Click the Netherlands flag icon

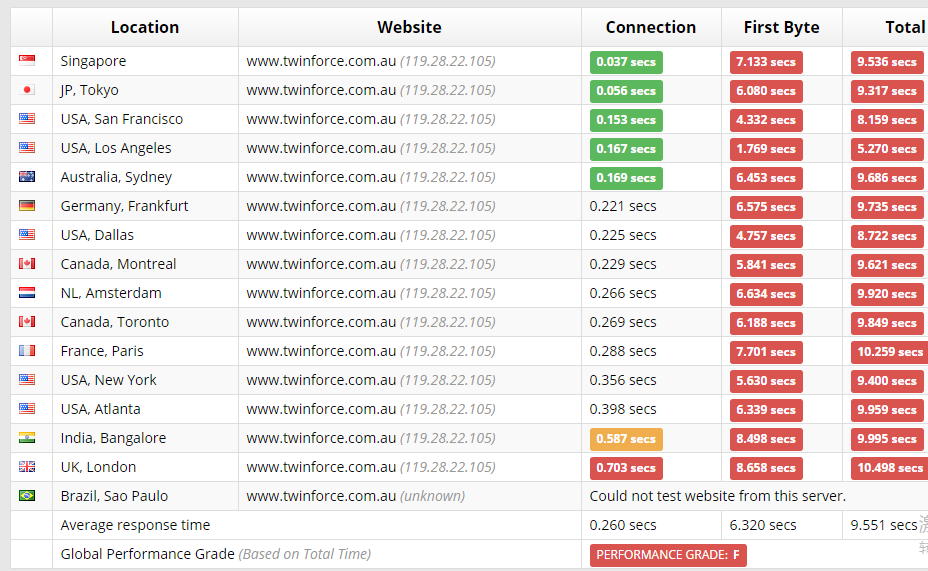click(x=27, y=292)
